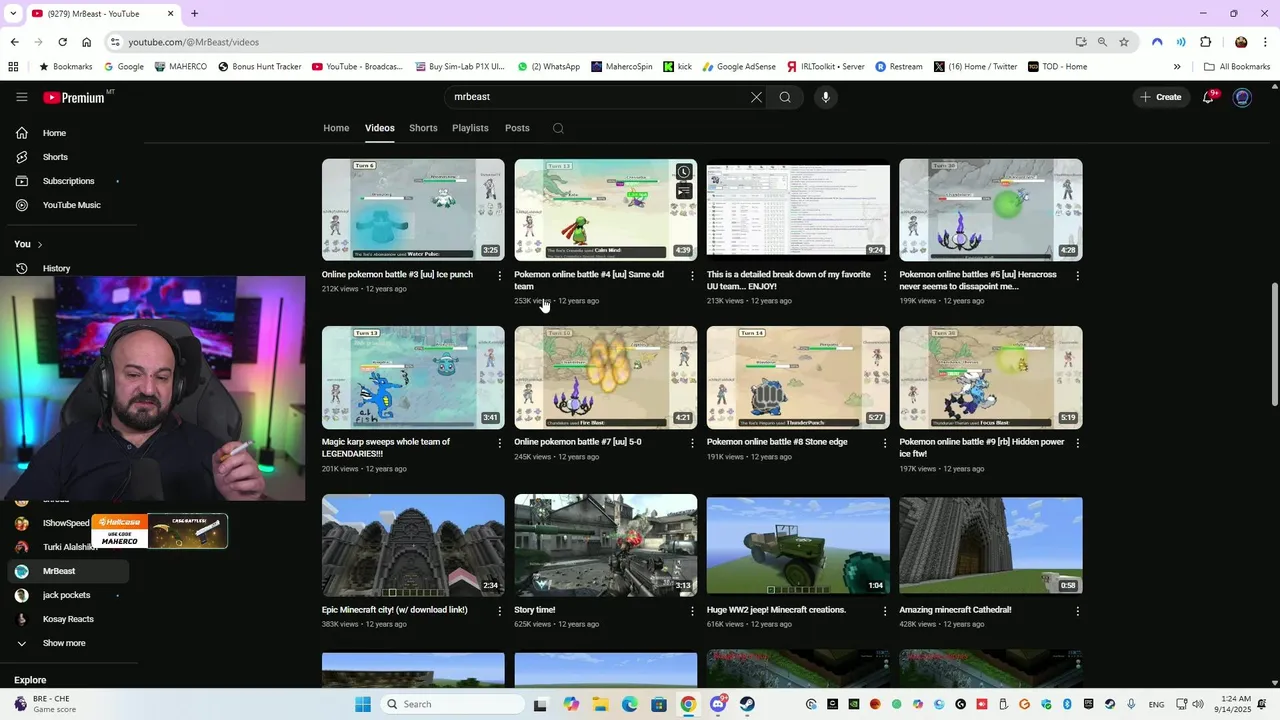Add Pokemon battle #4 to Watch later
The image size is (1280, 720).
coord(684,172)
